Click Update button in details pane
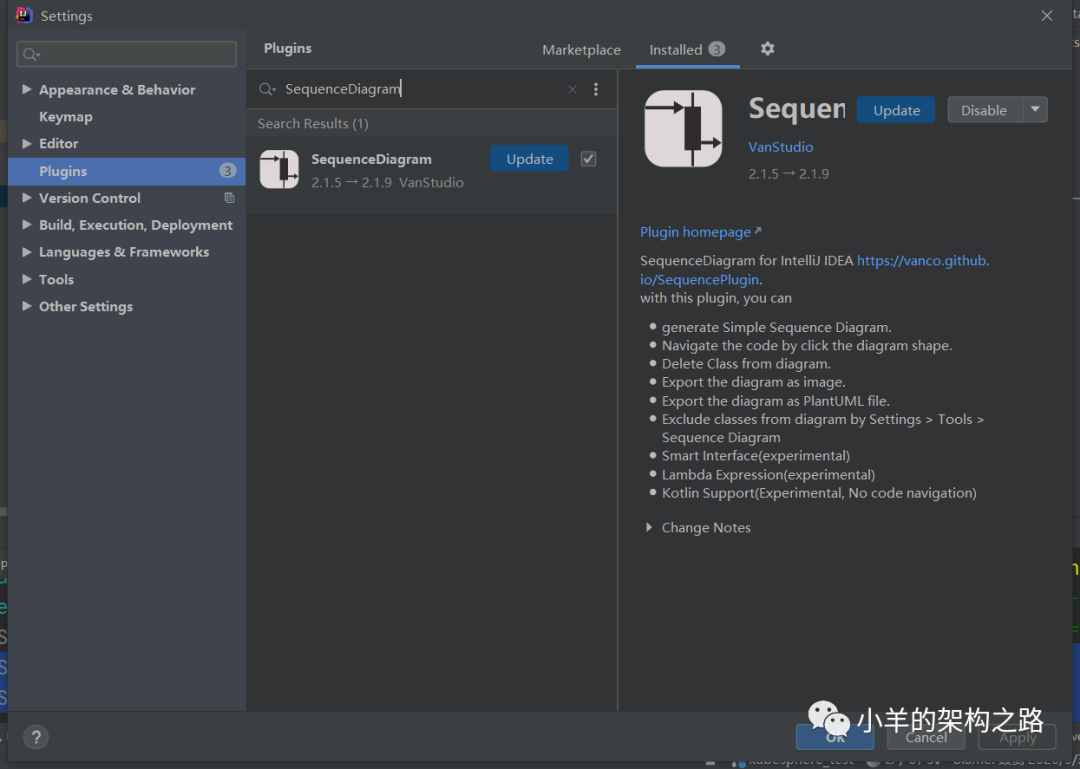The height and width of the screenshot is (769, 1080). coord(896,110)
